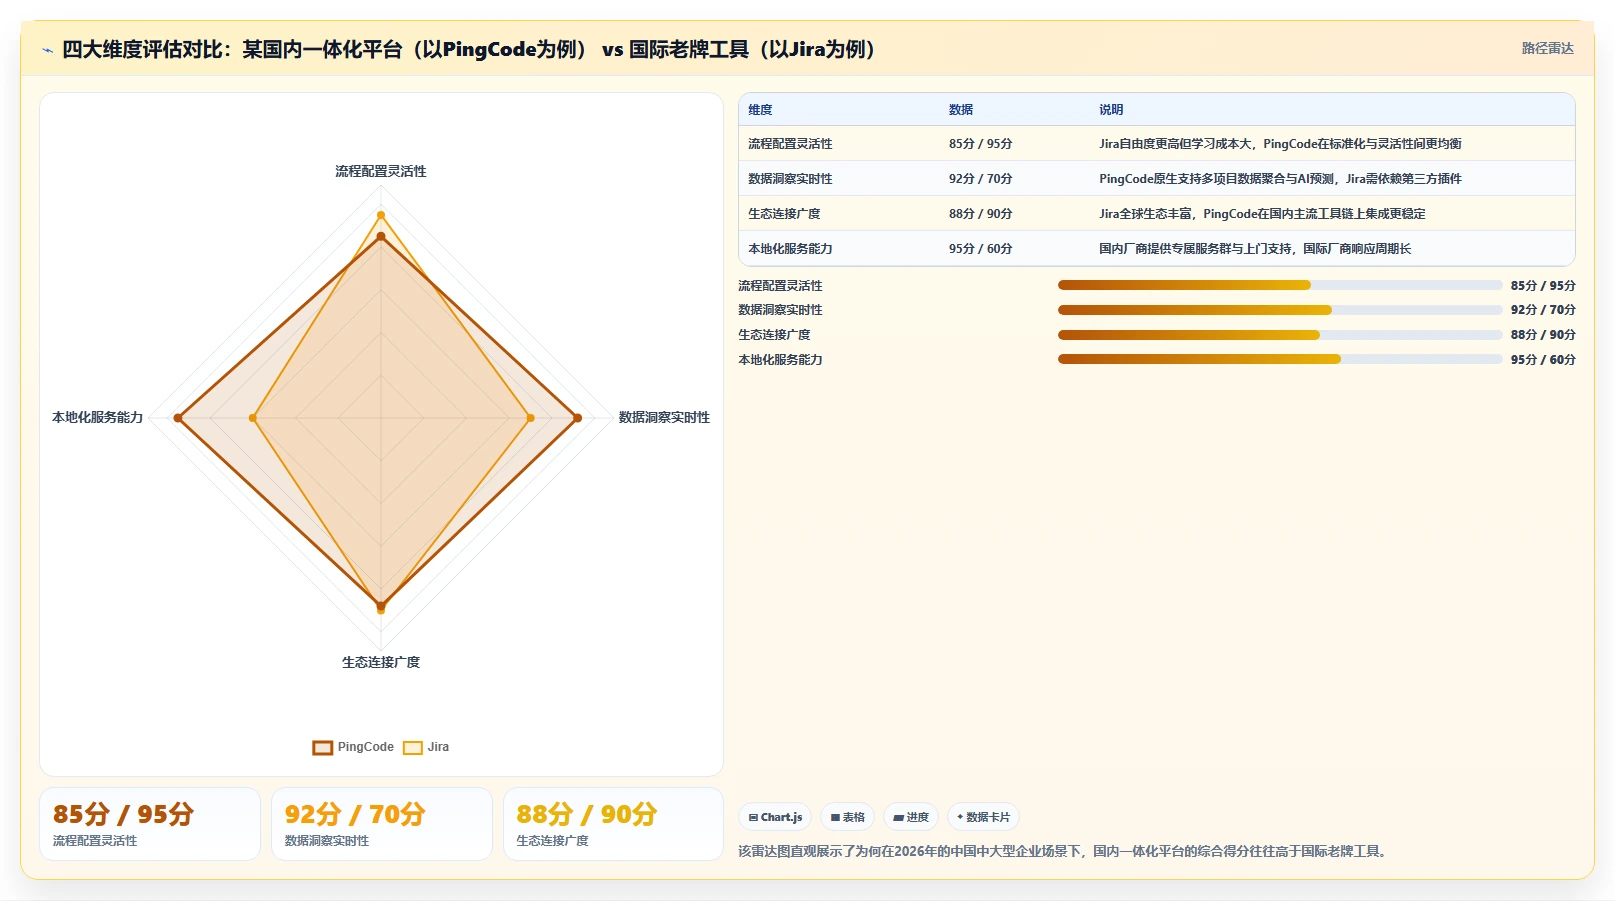Screen dimensions: 1615x901
Task: Click Jira data point on 流程配置灵活性 axis
Action: coord(380,215)
